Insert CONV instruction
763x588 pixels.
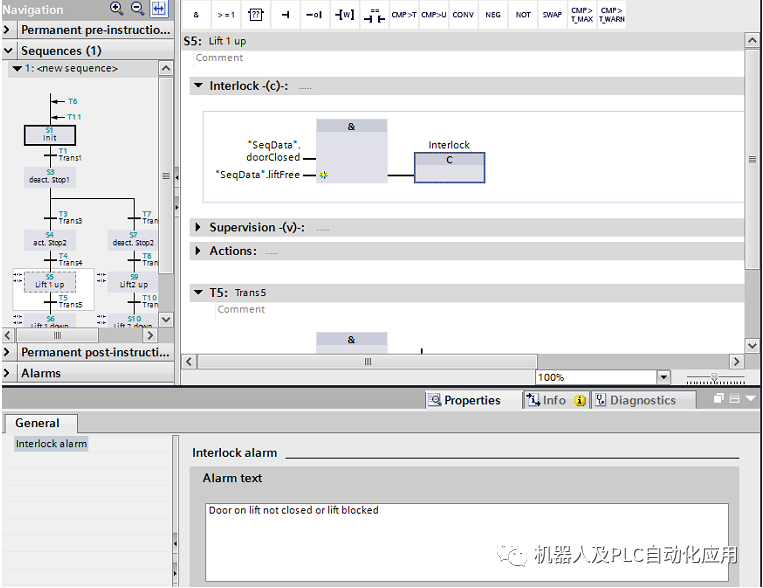[x=463, y=15]
